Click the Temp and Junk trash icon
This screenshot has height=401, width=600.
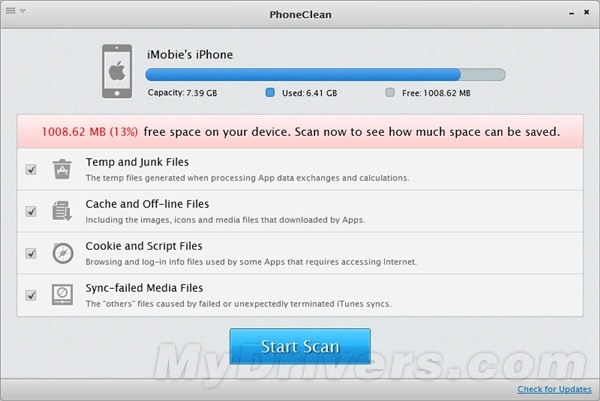[62, 169]
